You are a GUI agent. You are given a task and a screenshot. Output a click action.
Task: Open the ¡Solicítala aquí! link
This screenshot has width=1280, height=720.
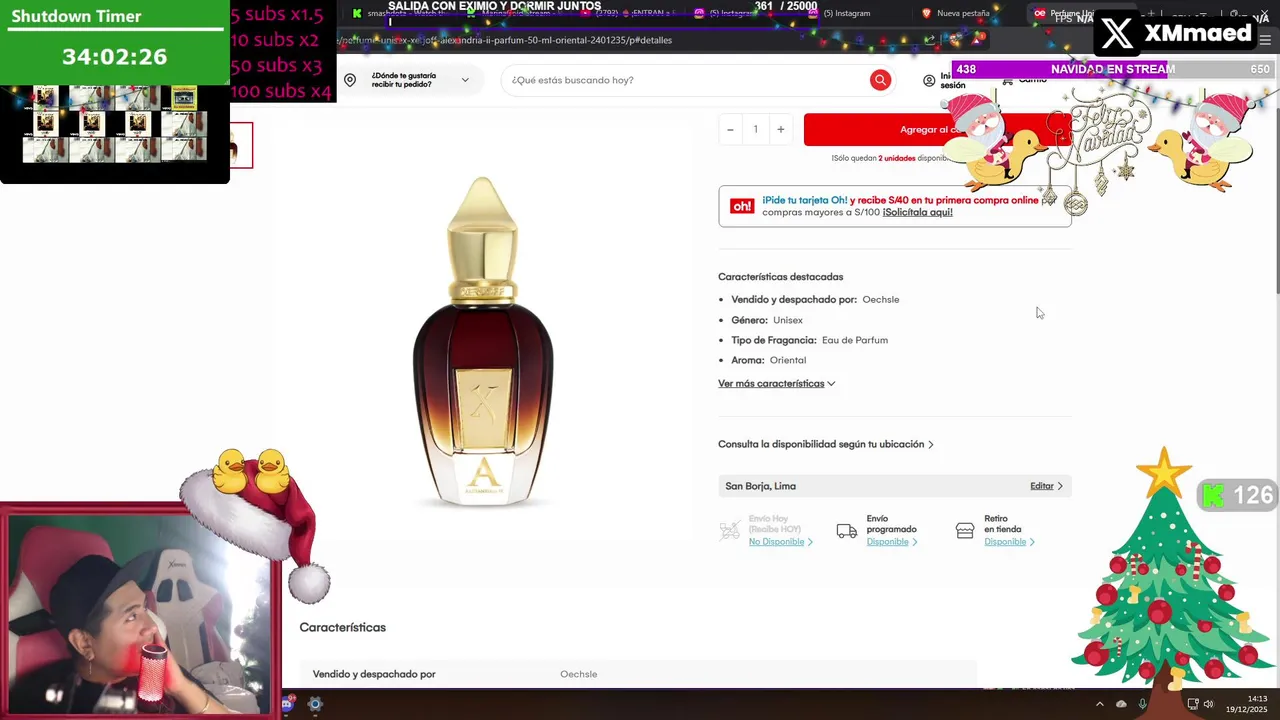click(917, 212)
